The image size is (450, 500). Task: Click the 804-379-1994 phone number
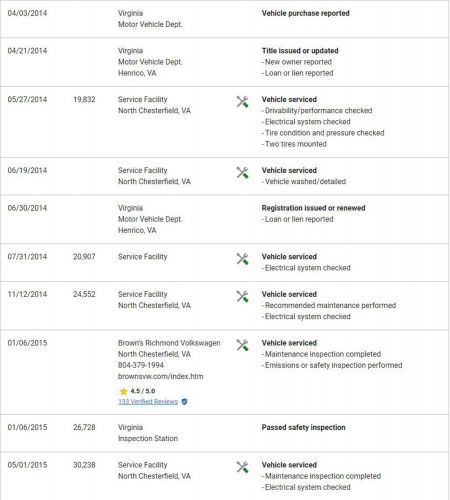point(141,365)
